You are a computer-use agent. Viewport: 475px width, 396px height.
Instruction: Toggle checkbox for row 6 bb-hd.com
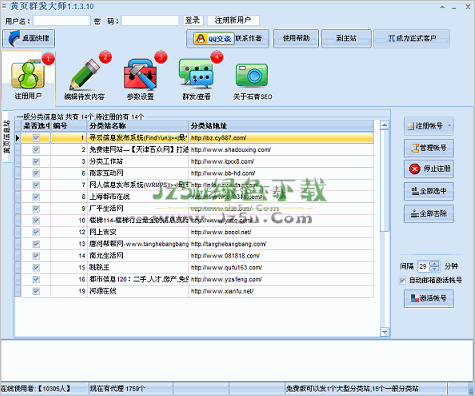coord(36,173)
